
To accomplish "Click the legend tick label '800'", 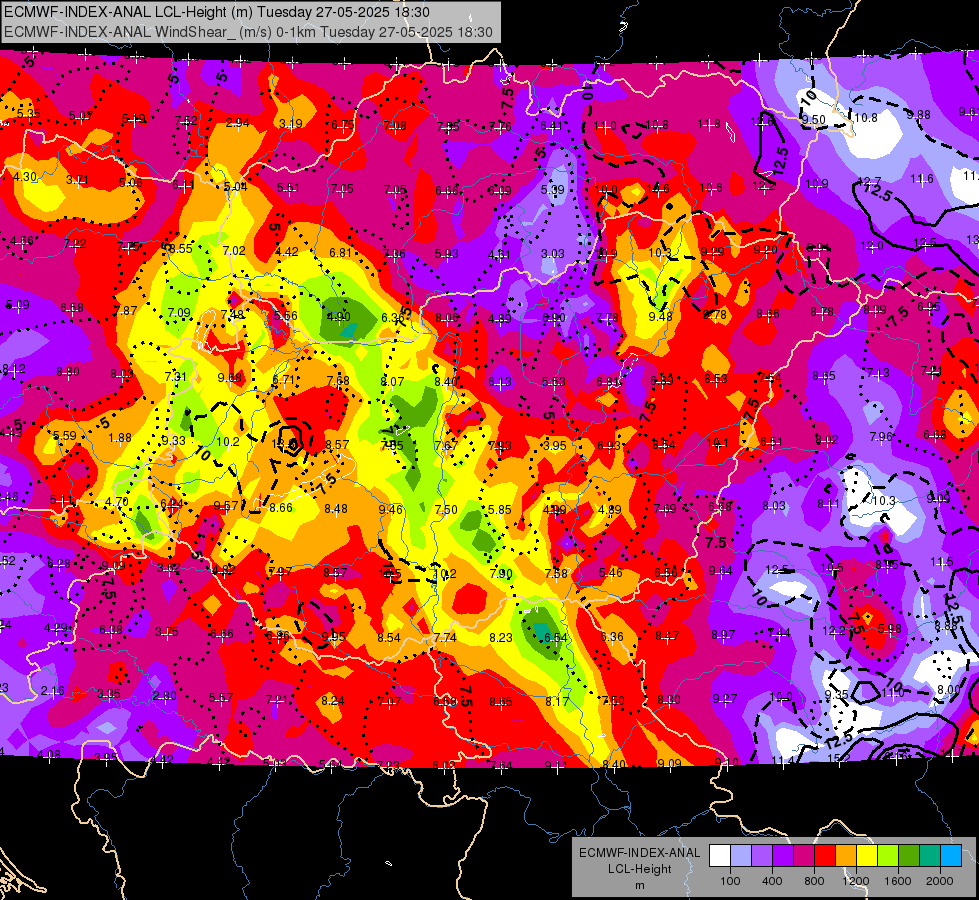I will [814, 881].
